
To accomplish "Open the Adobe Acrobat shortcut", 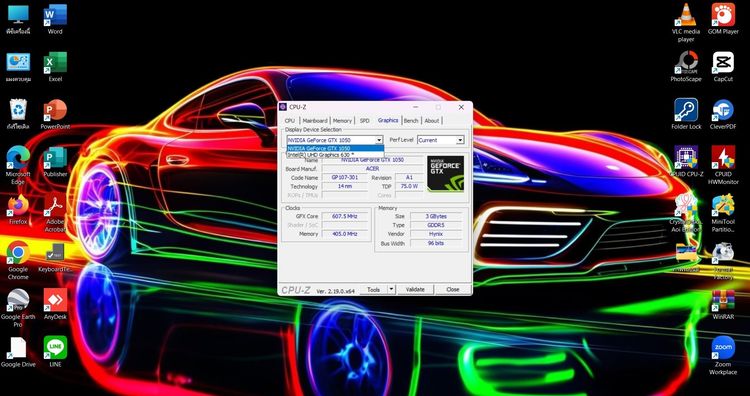I will click(55, 213).
